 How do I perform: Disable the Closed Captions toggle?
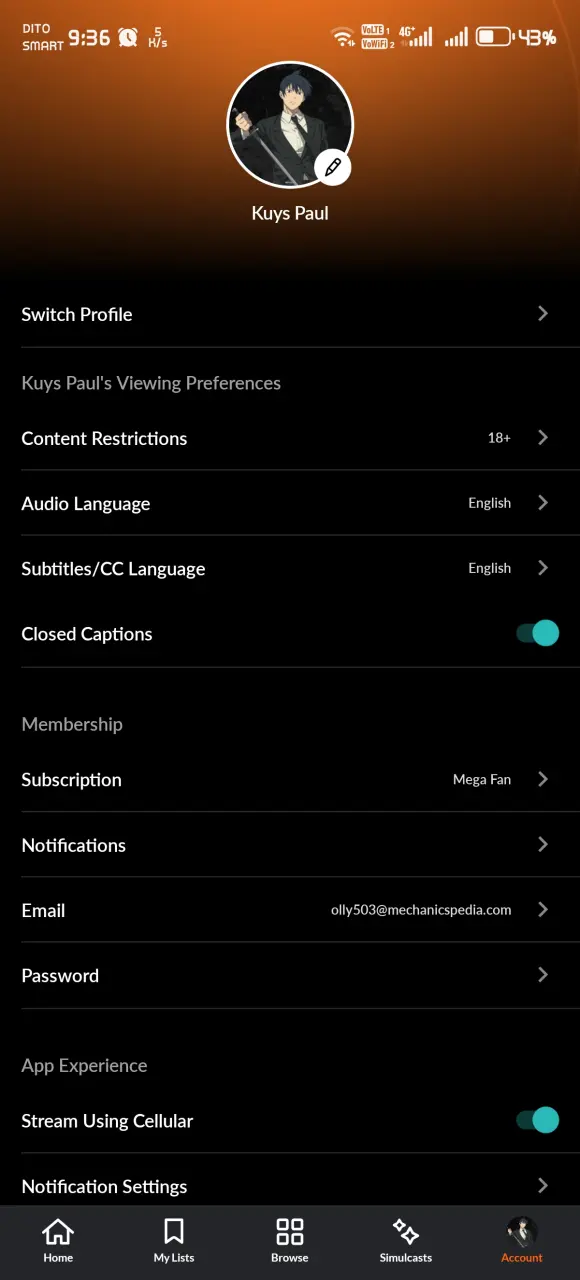click(537, 633)
